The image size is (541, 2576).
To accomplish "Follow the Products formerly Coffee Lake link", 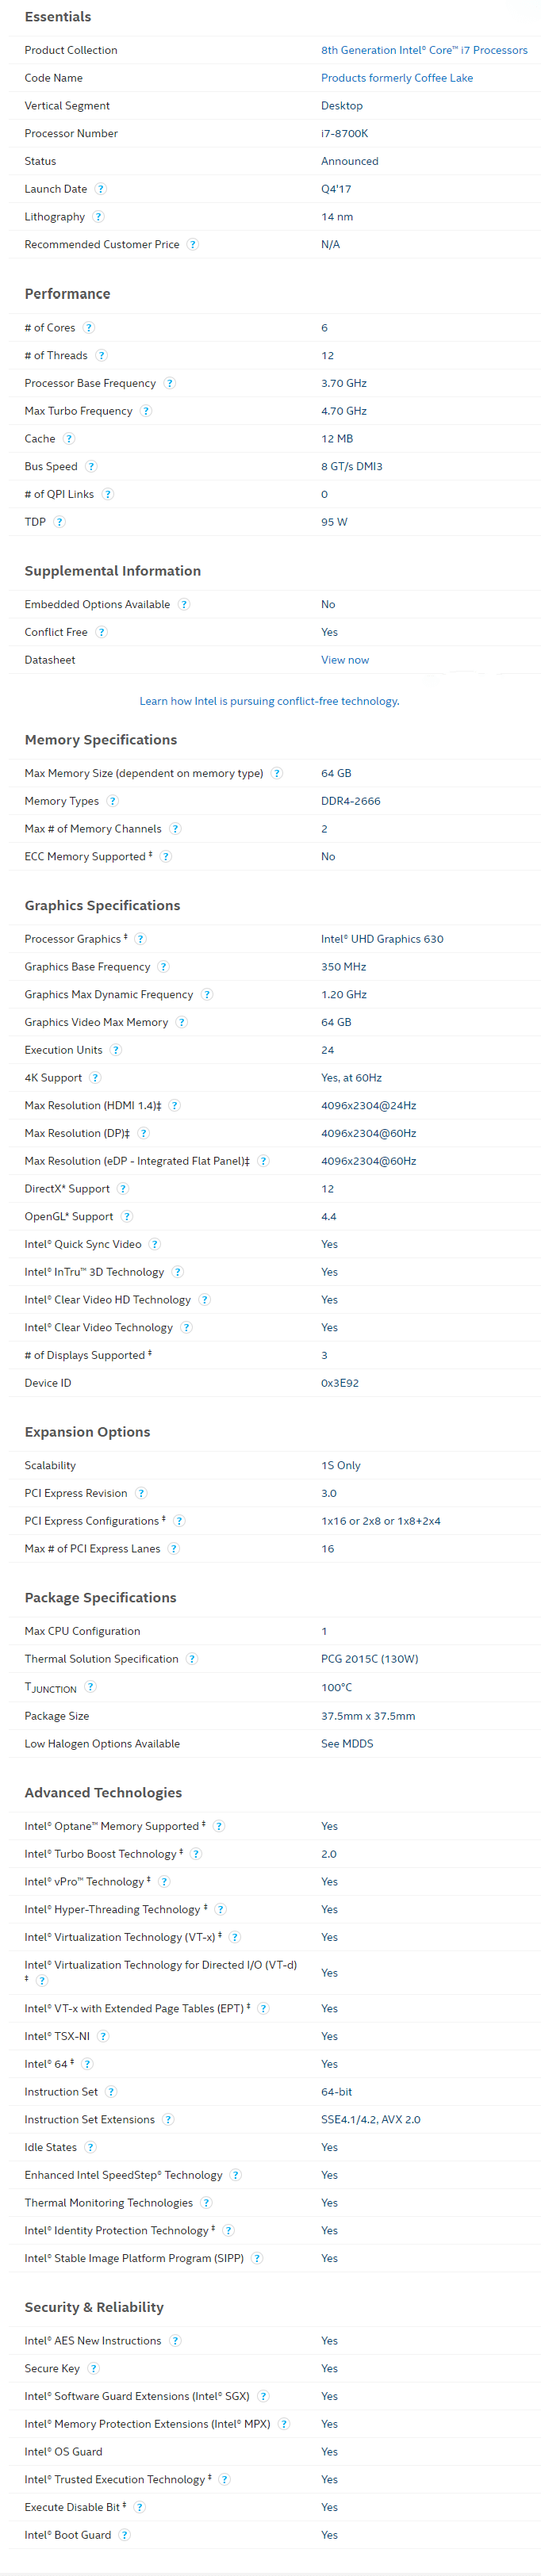I will 397,78.
